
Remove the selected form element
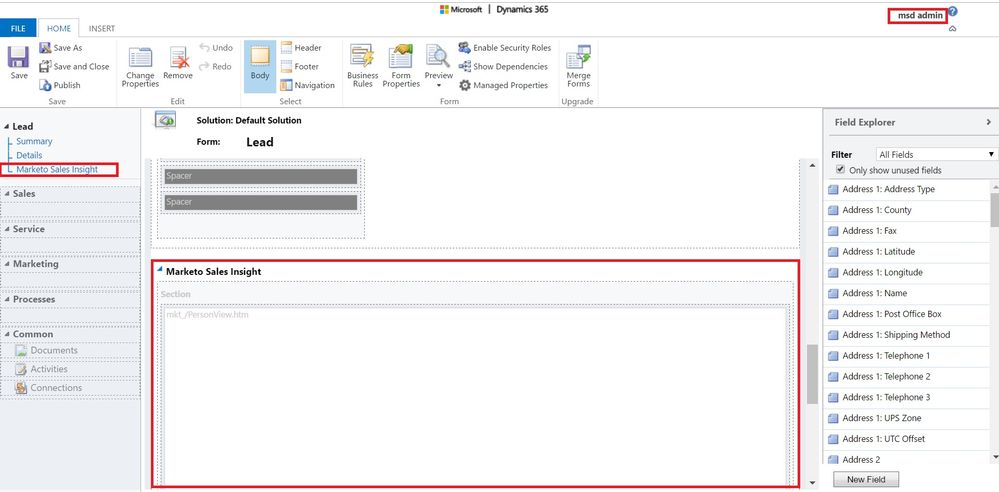point(178,62)
